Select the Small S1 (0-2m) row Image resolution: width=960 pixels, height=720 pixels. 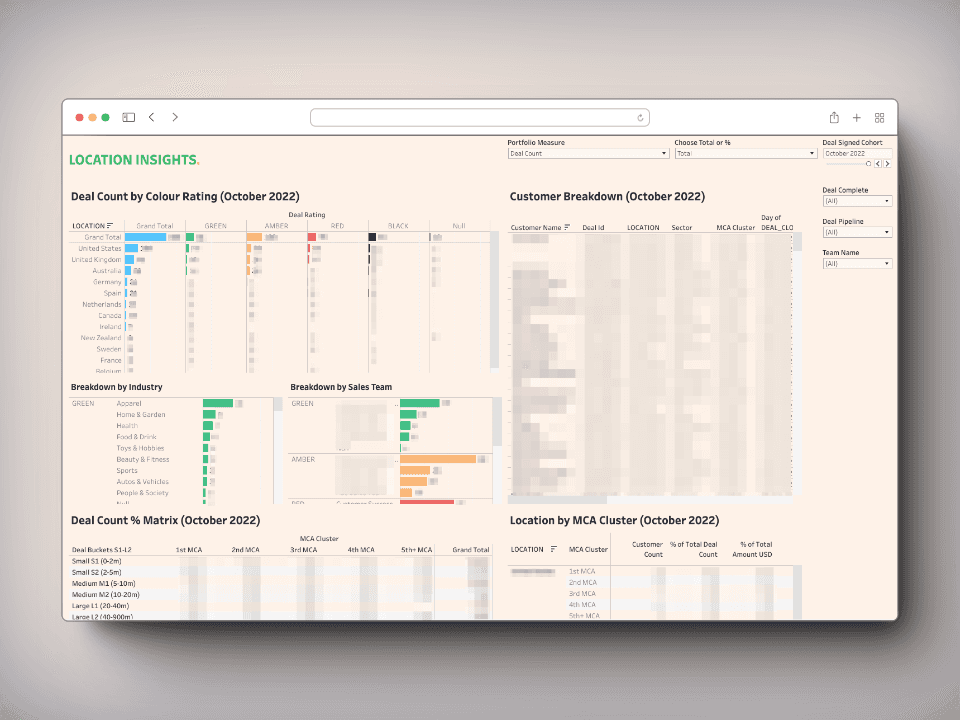pyautogui.click(x=97, y=561)
